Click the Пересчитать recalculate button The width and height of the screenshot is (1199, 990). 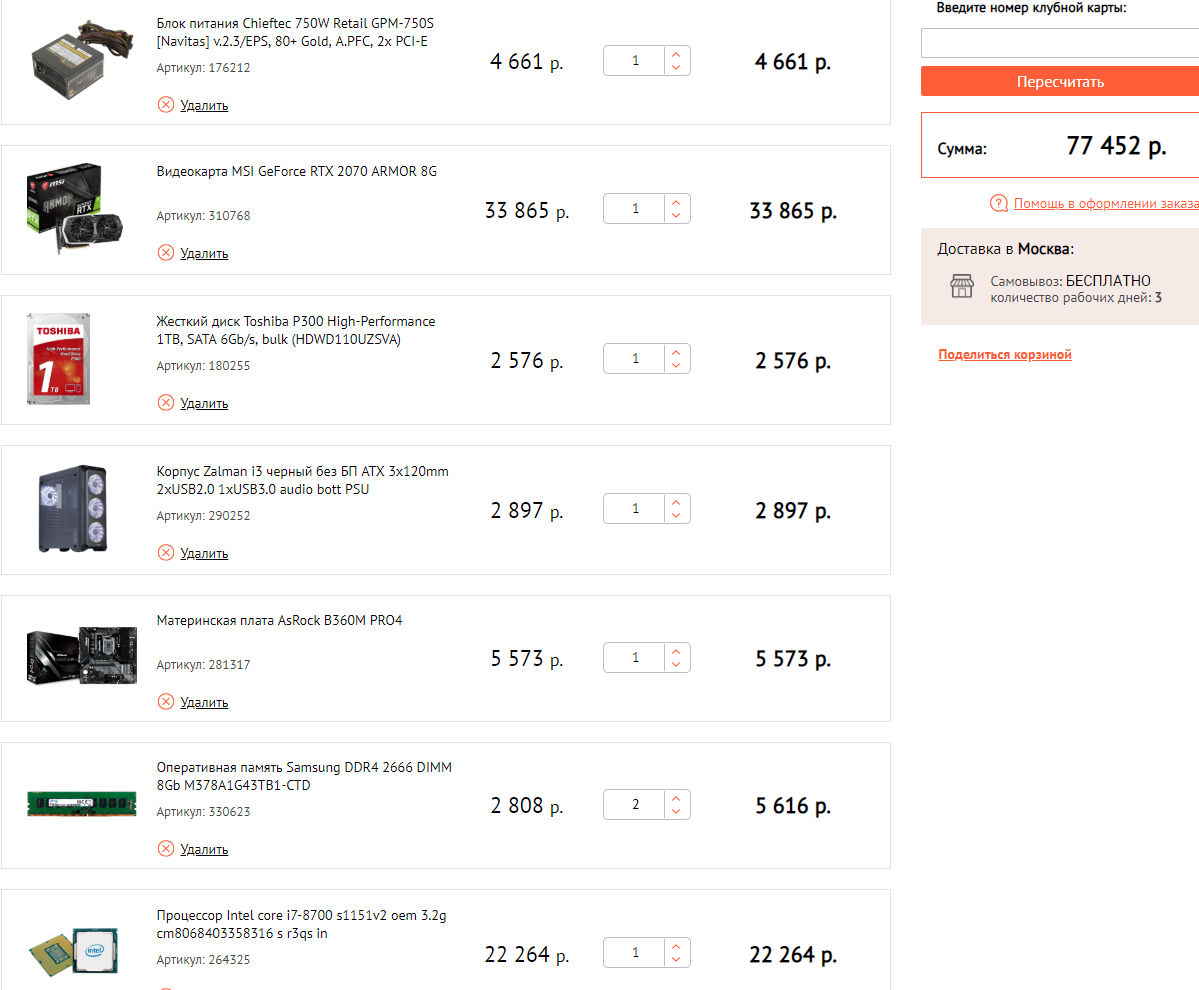point(1059,82)
